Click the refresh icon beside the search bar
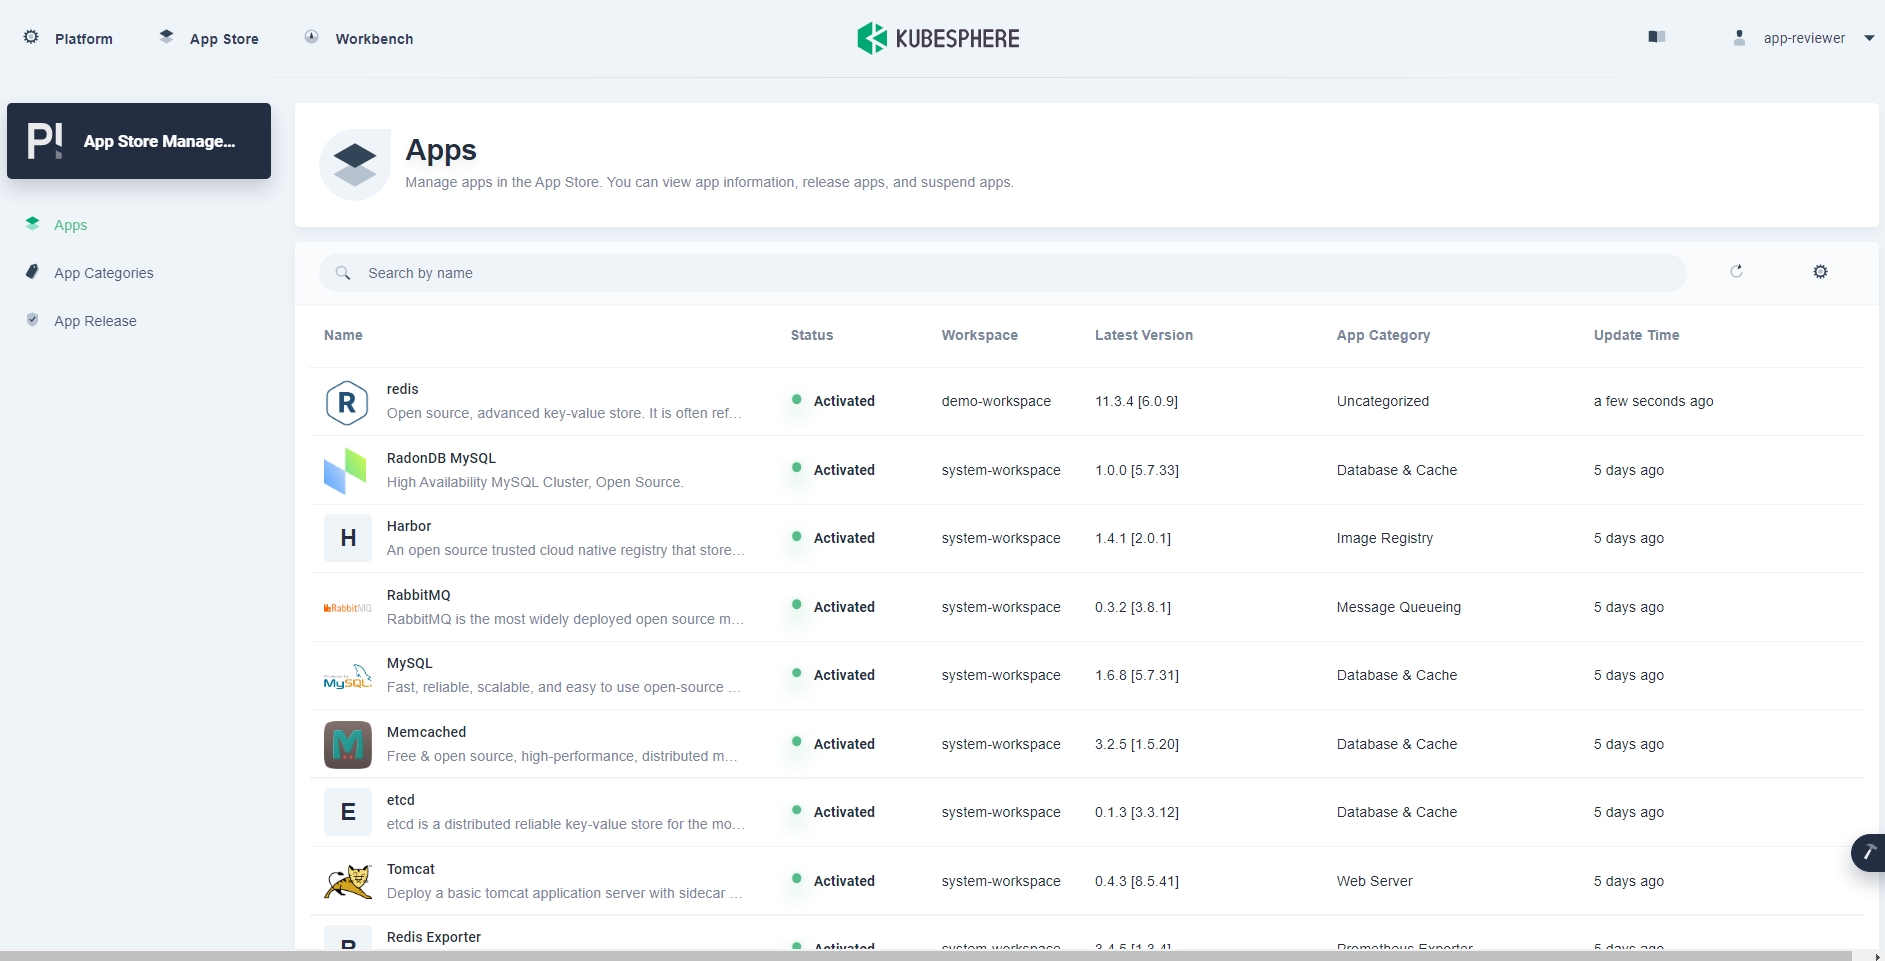The height and width of the screenshot is (961, 1885). point(1736,272)
